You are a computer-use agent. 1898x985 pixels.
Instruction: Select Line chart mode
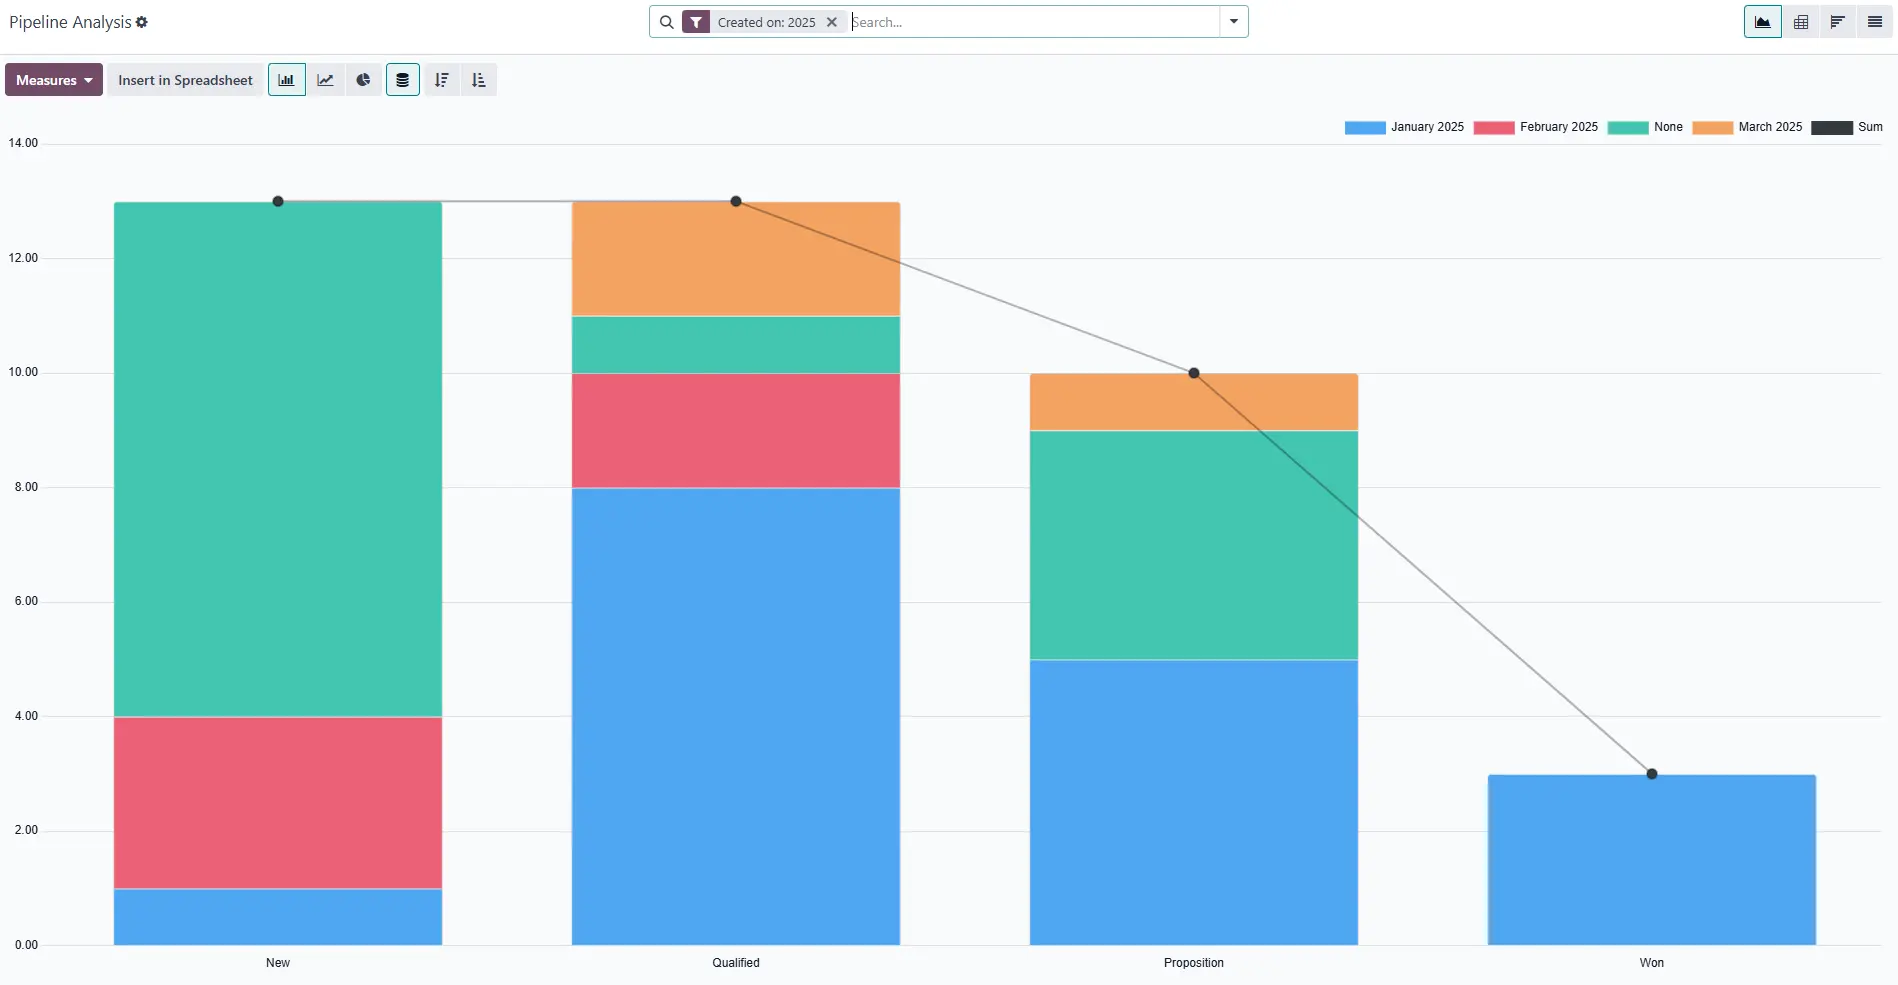[325, 80]
